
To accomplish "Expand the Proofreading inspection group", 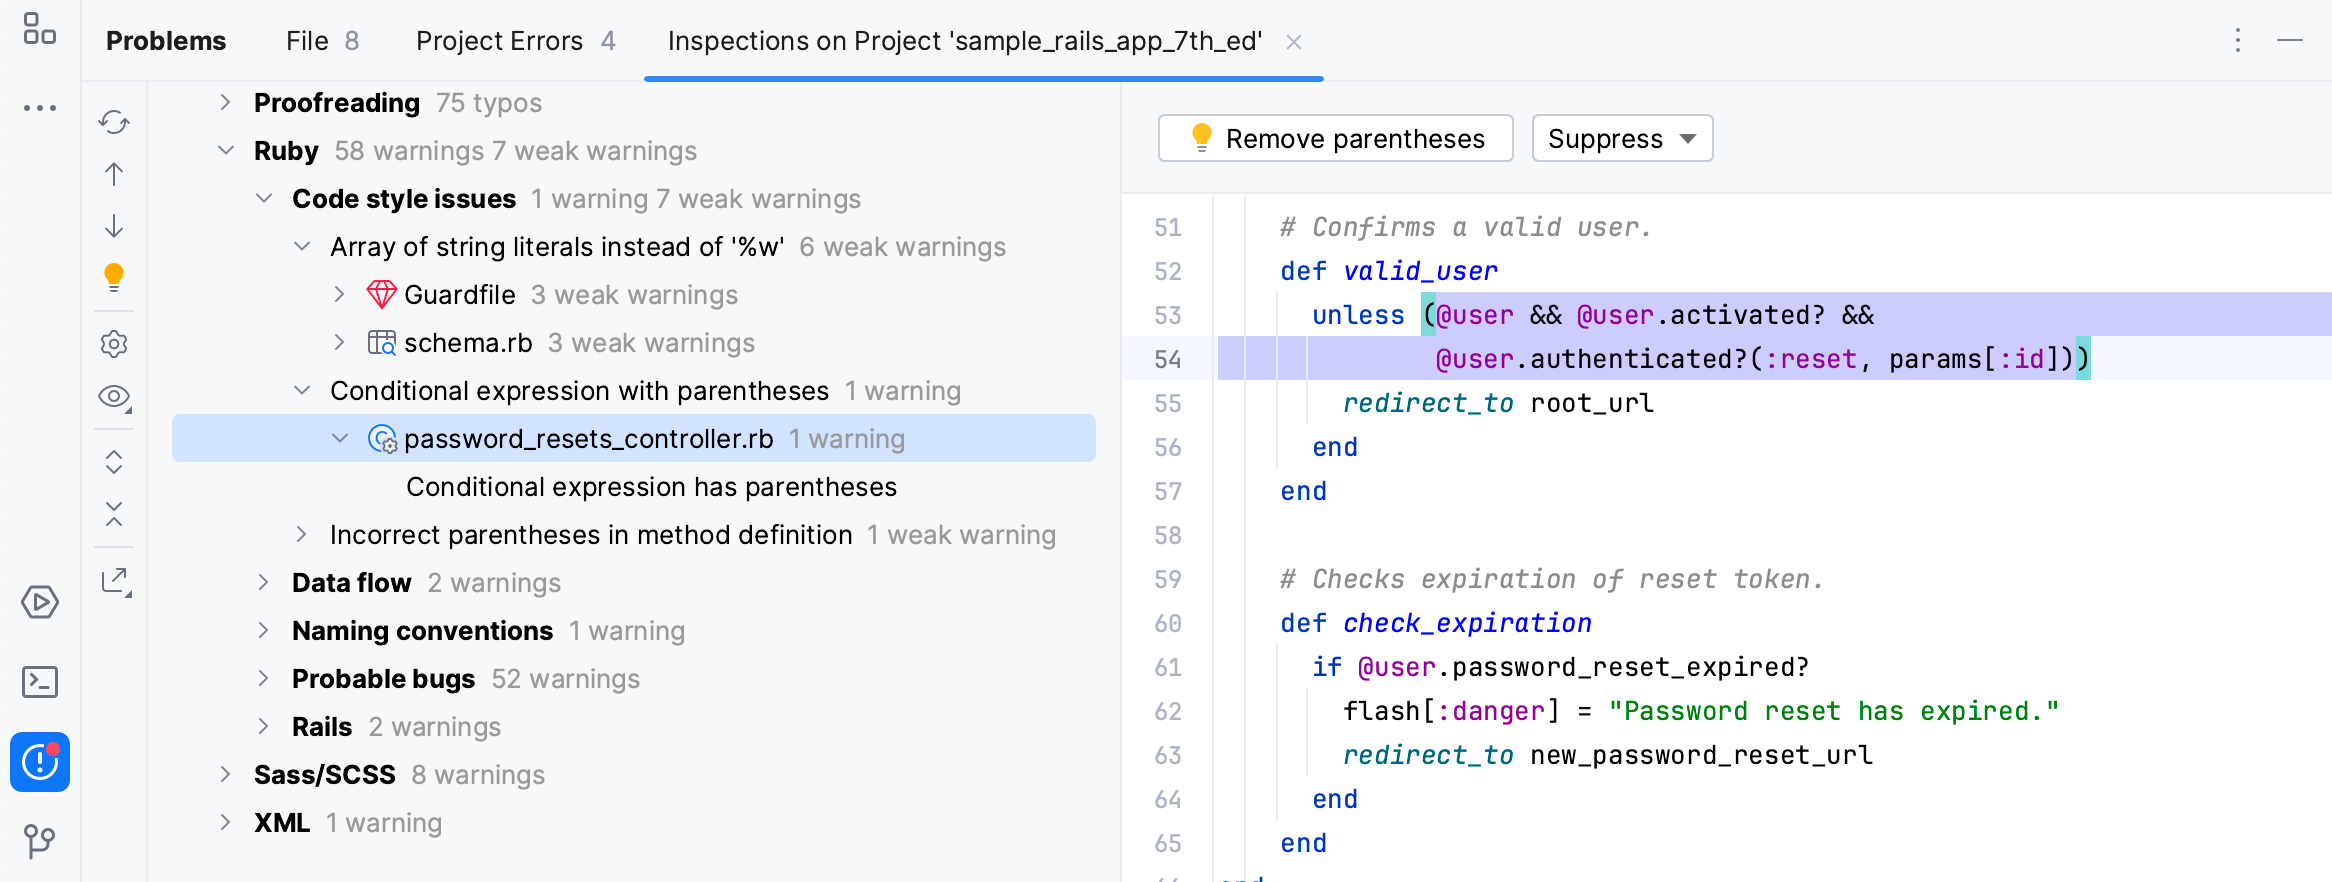I will [226, 103].
